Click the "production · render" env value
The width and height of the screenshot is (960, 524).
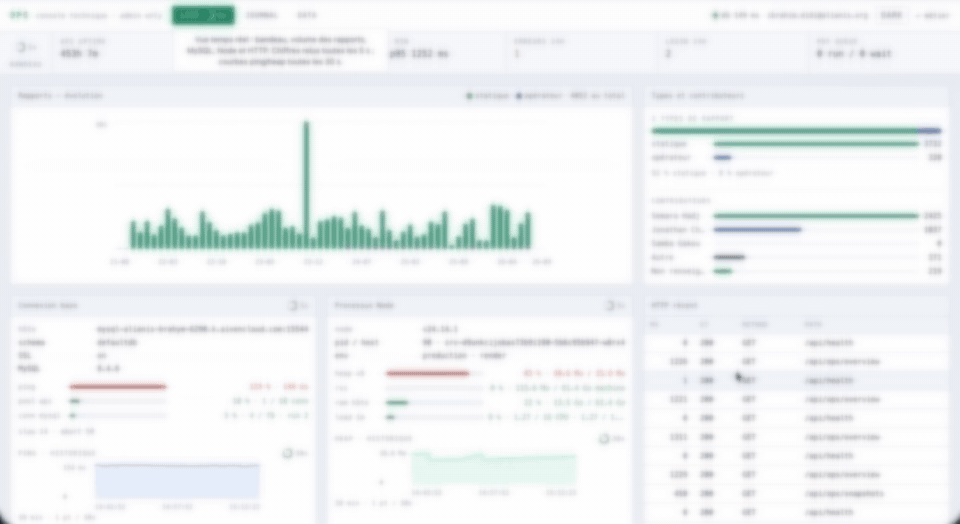point(464,355)
